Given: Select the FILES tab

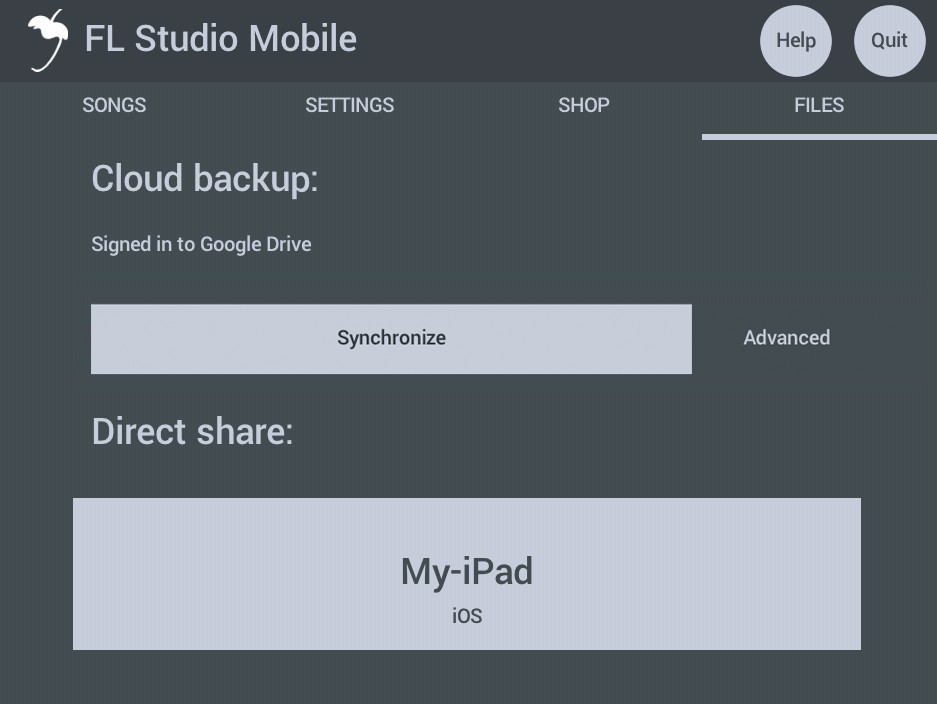Looking at the screenshot, I should (819, 105).
